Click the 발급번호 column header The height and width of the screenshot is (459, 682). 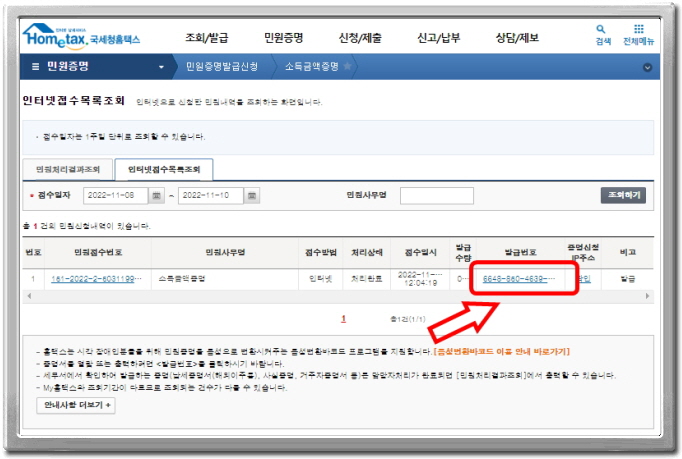520,252
